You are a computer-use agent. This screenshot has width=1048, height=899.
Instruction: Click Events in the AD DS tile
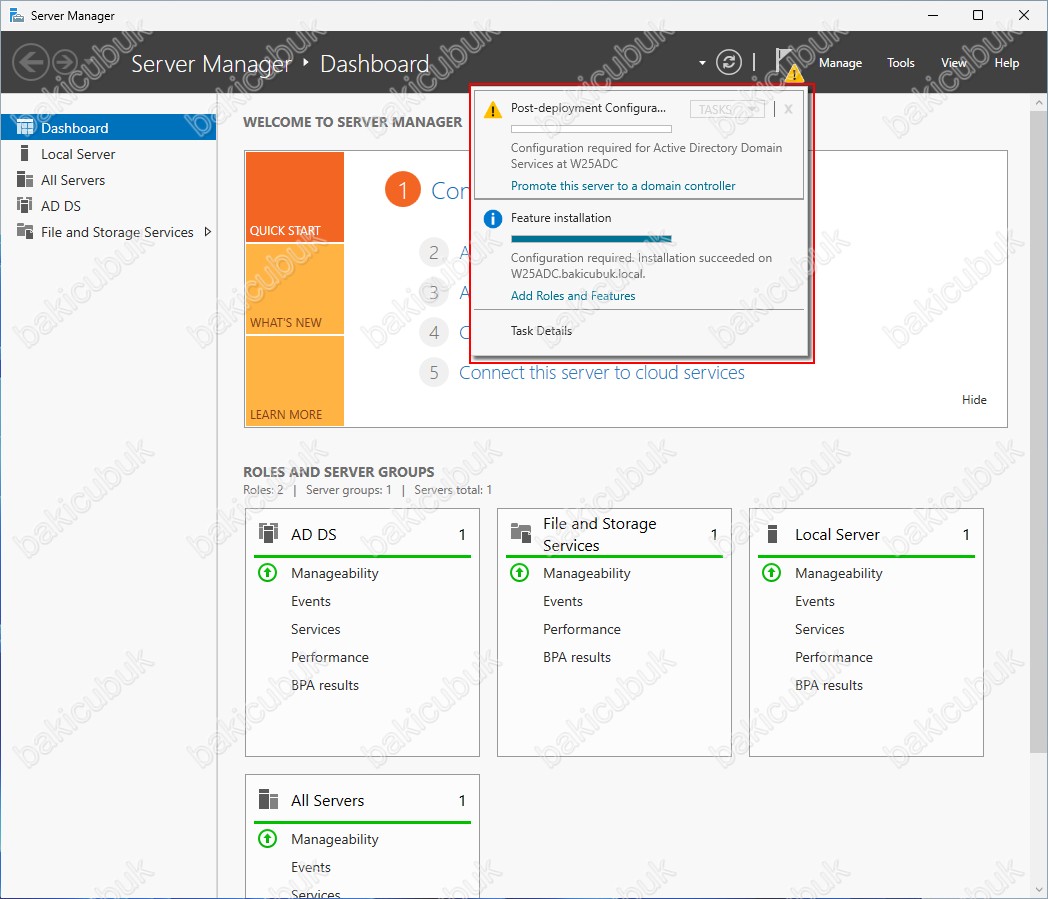pos(311,601)
